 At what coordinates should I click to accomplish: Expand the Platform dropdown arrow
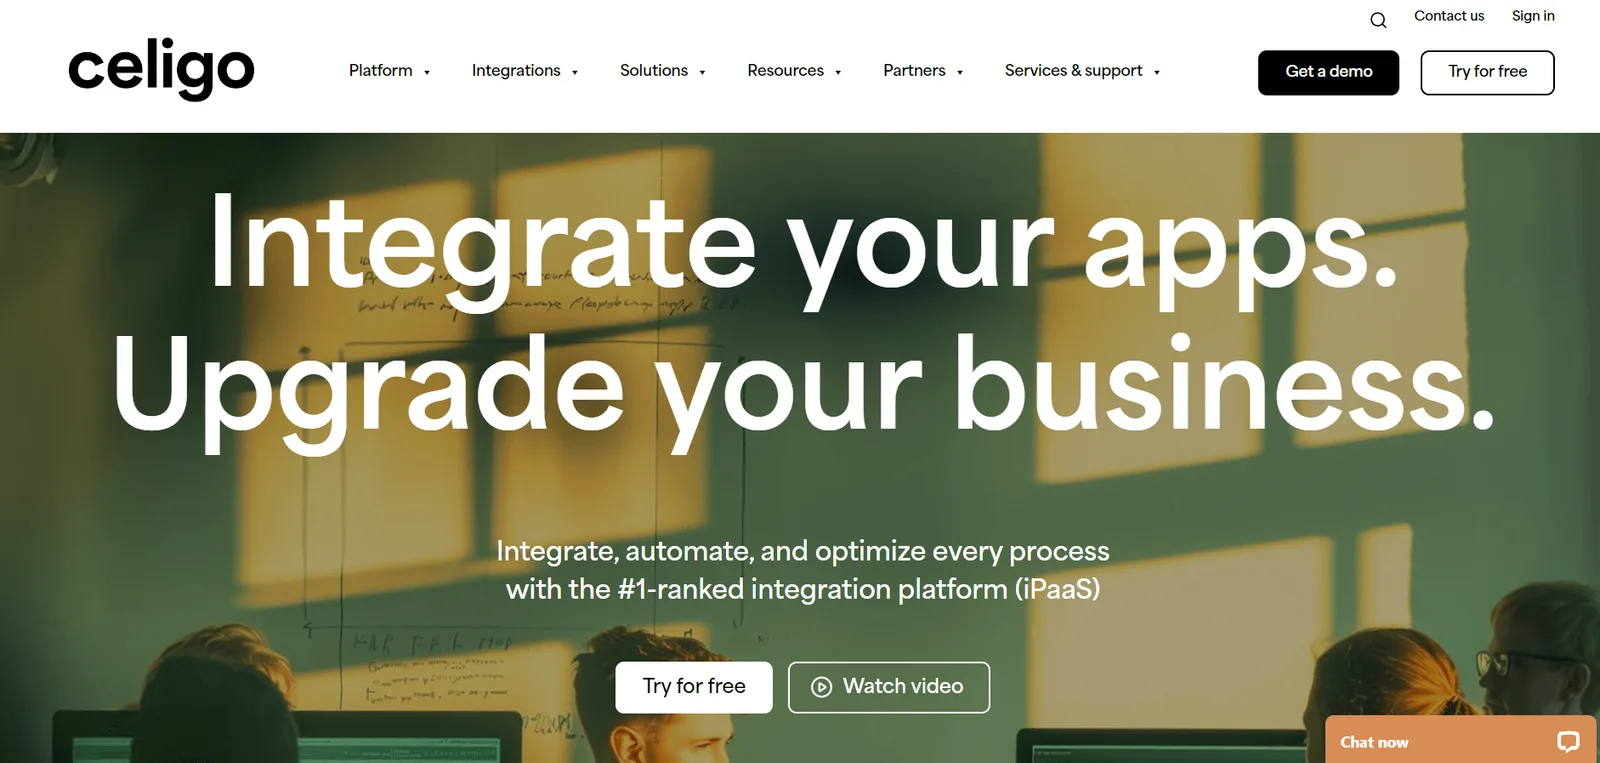427,72
